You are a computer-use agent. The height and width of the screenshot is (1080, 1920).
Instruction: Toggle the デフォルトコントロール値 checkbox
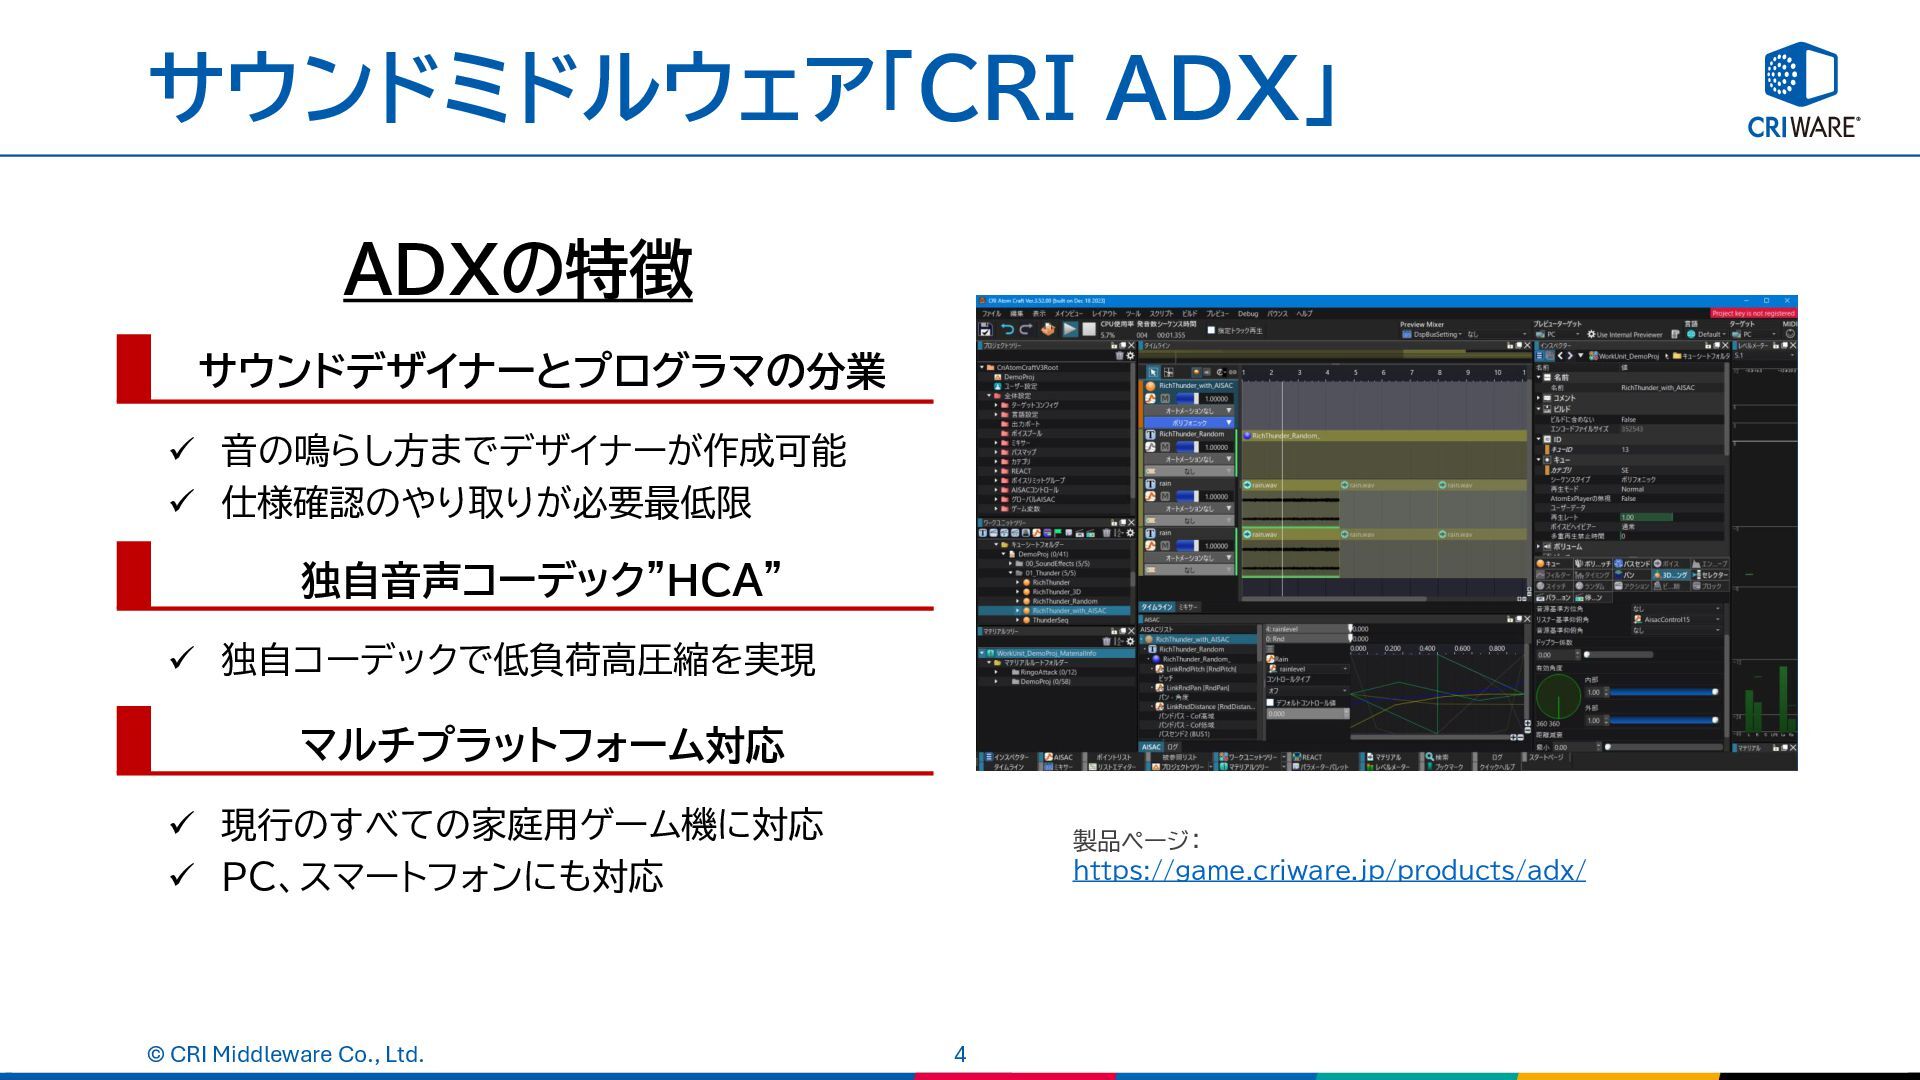[x=1270, y=703]
